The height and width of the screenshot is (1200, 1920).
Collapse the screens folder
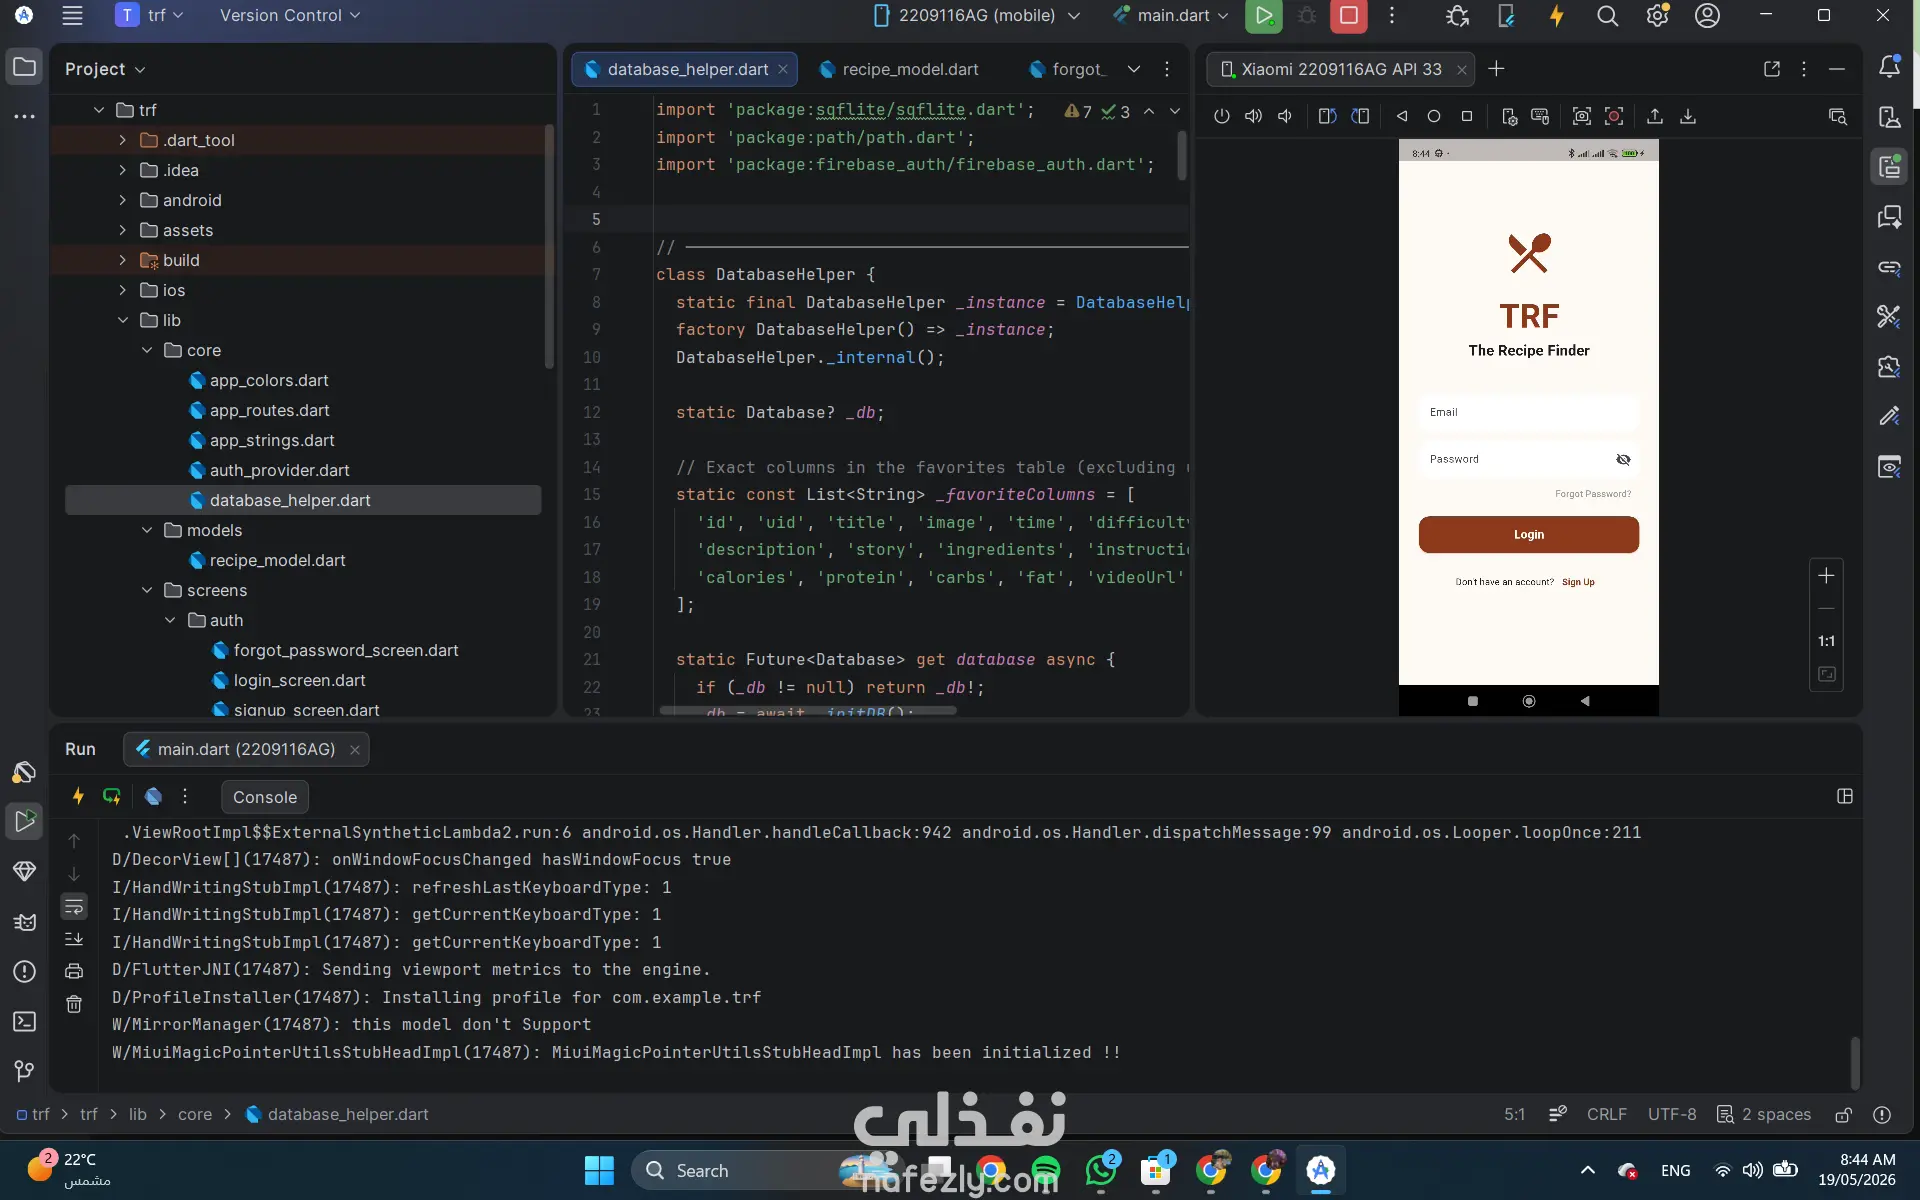coord(147,590)
